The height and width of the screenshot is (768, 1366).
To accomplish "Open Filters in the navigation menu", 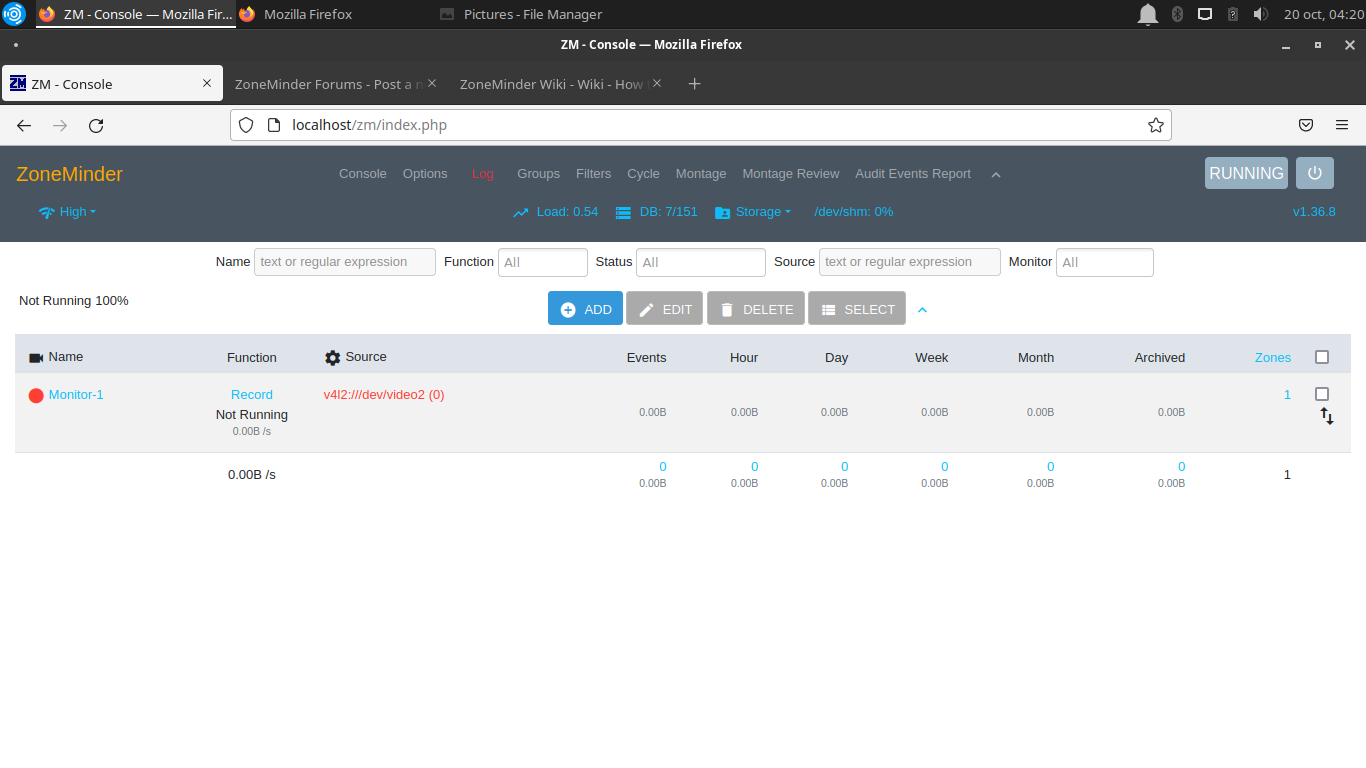I will [x=593, y=174].
